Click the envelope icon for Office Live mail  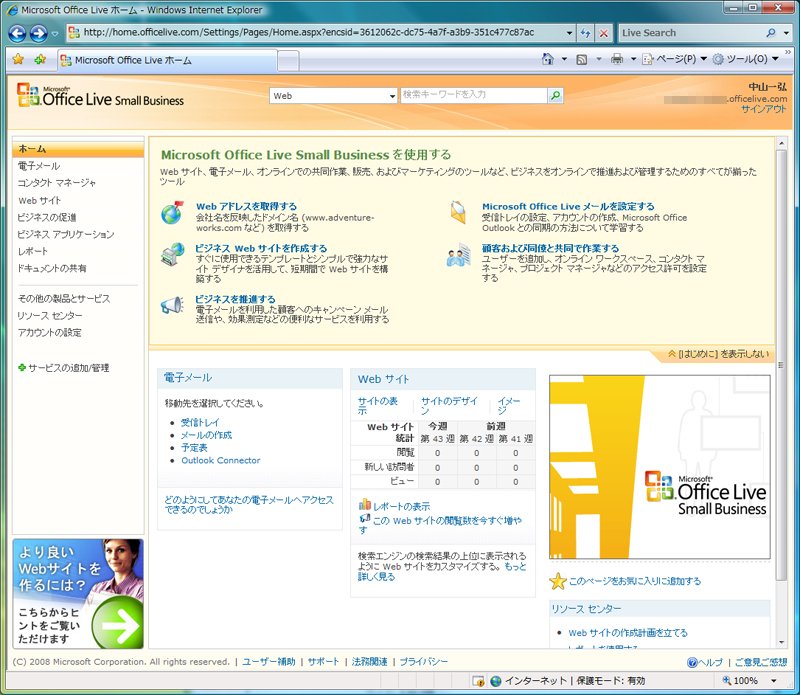point(458,212)
